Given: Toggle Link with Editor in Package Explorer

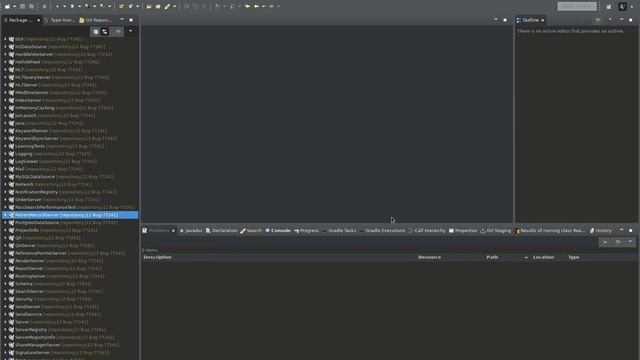Looking at the screenshot, I should click(x=105, y=31).
